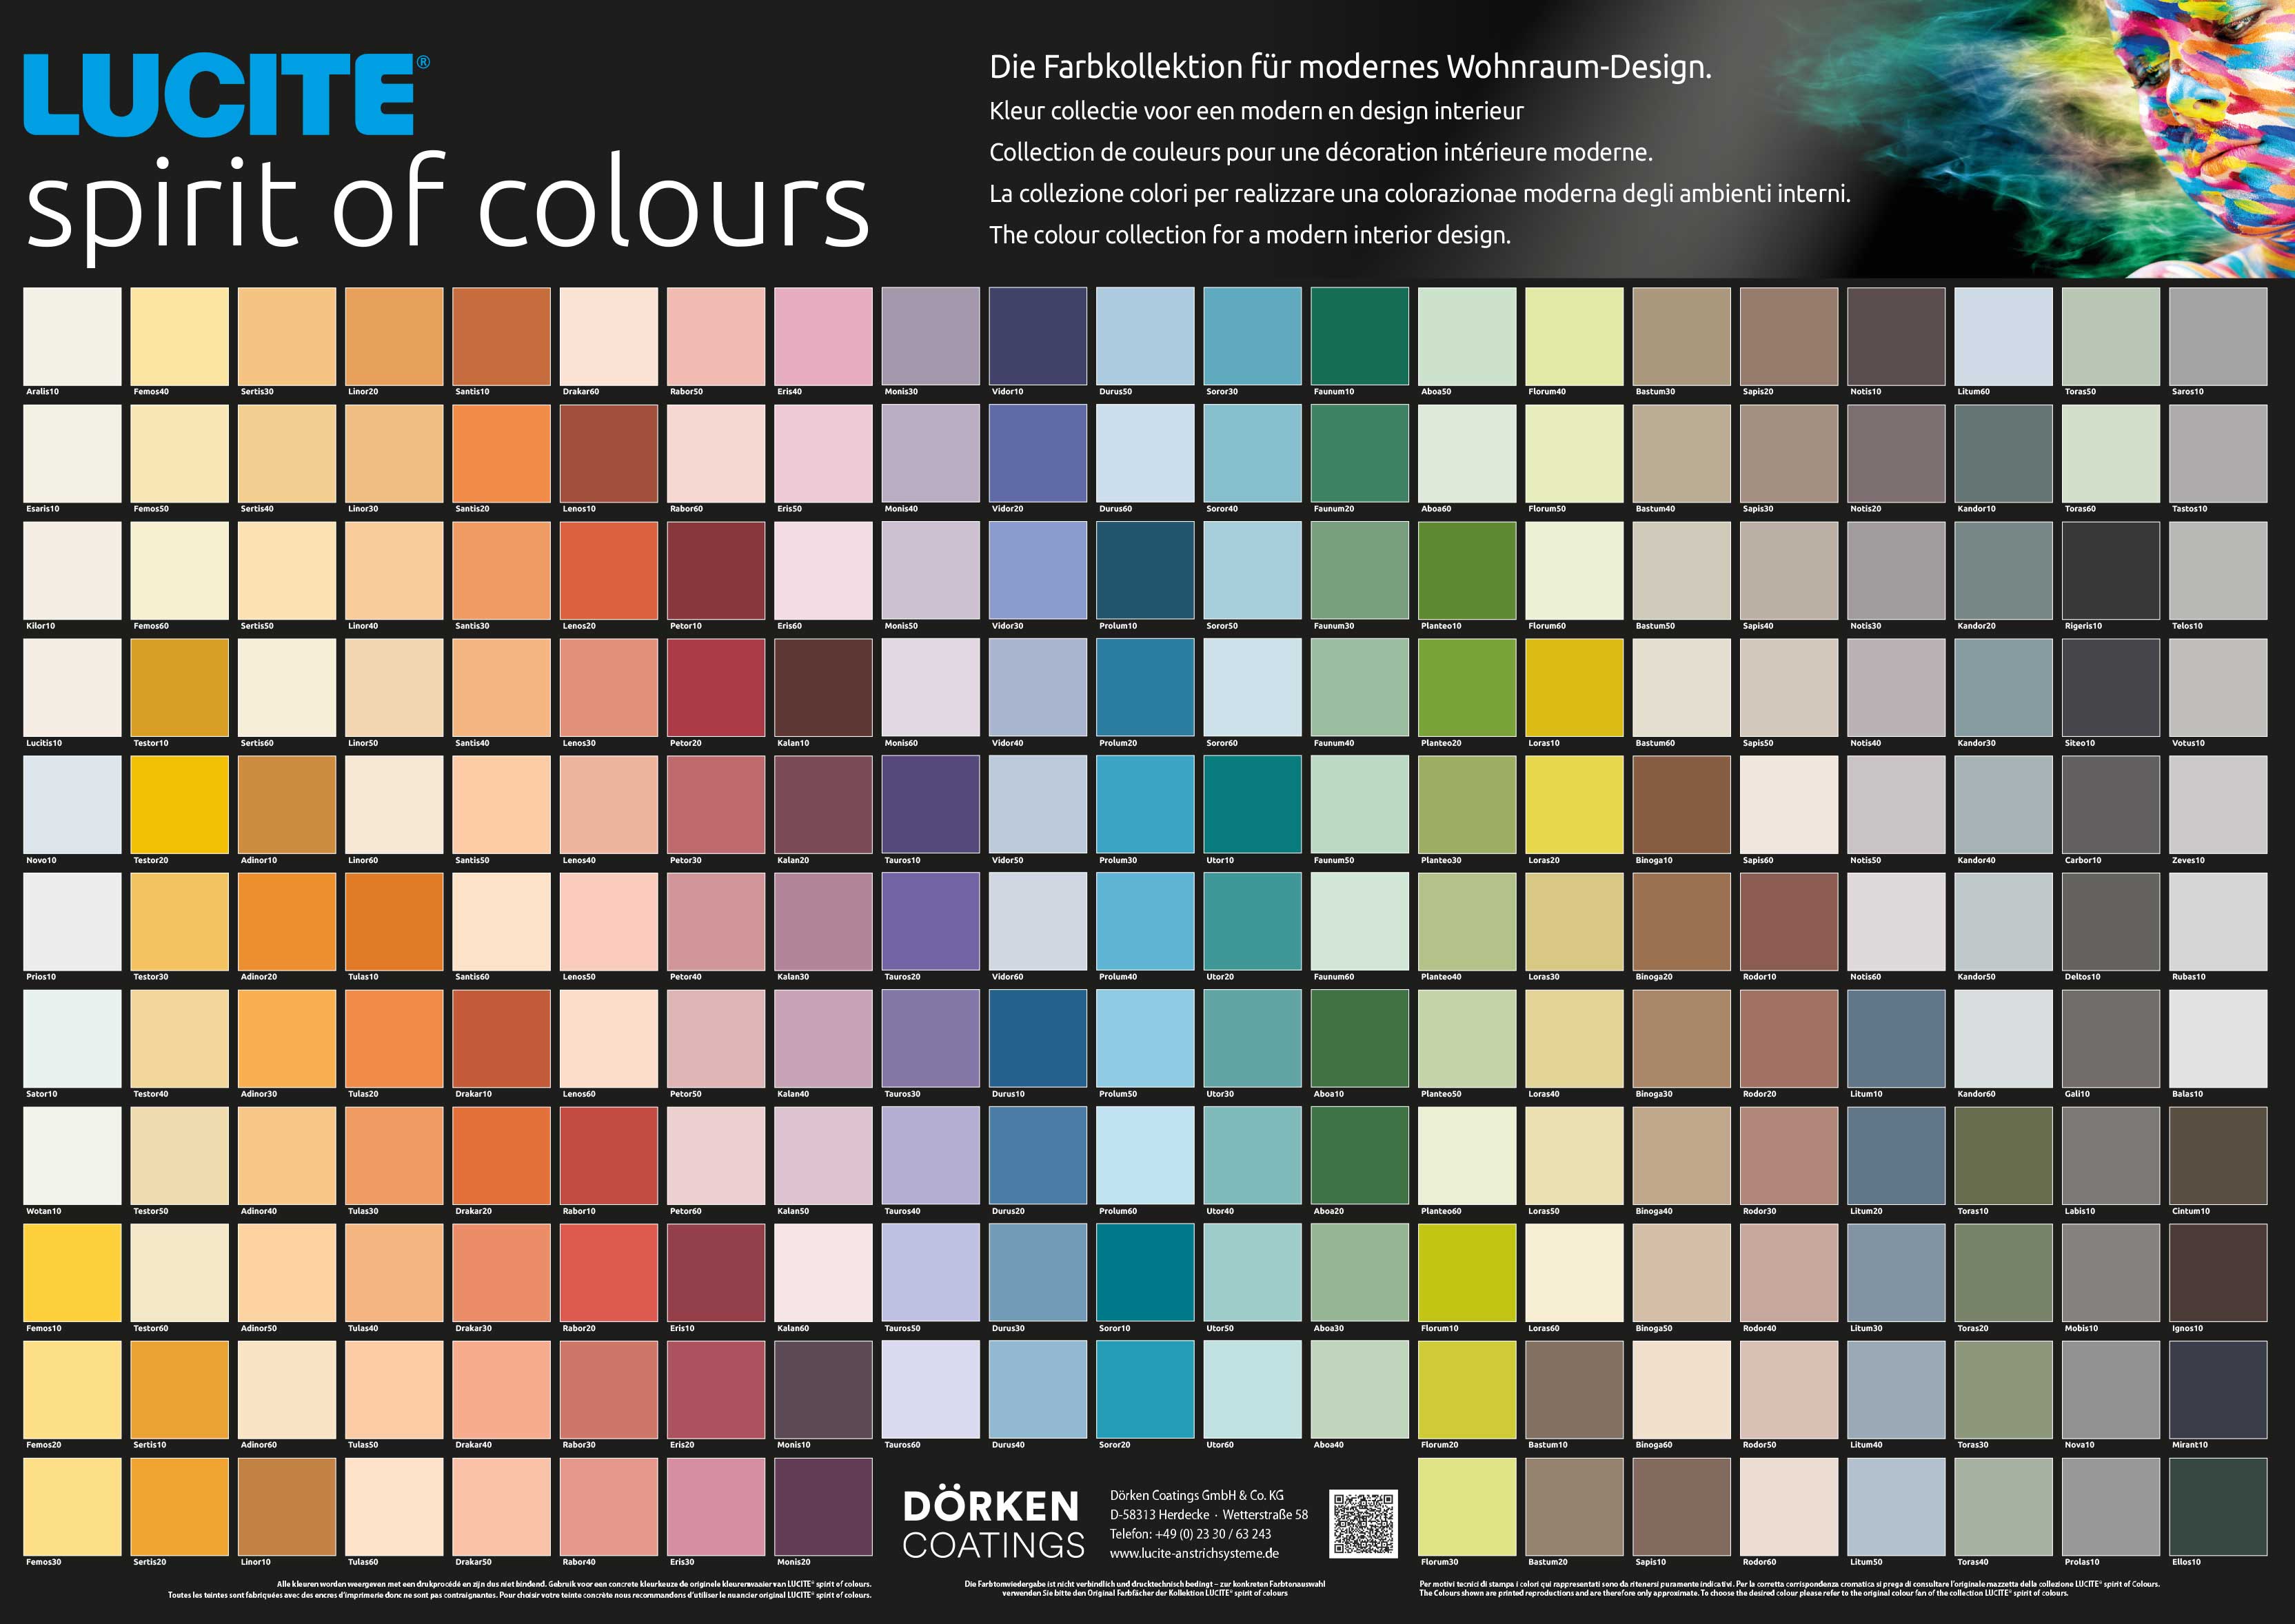Choose the Monis10 dark plum swatch
Image resolution: width=2295 pixels, height=1624 pixels.
(823, 1389)
